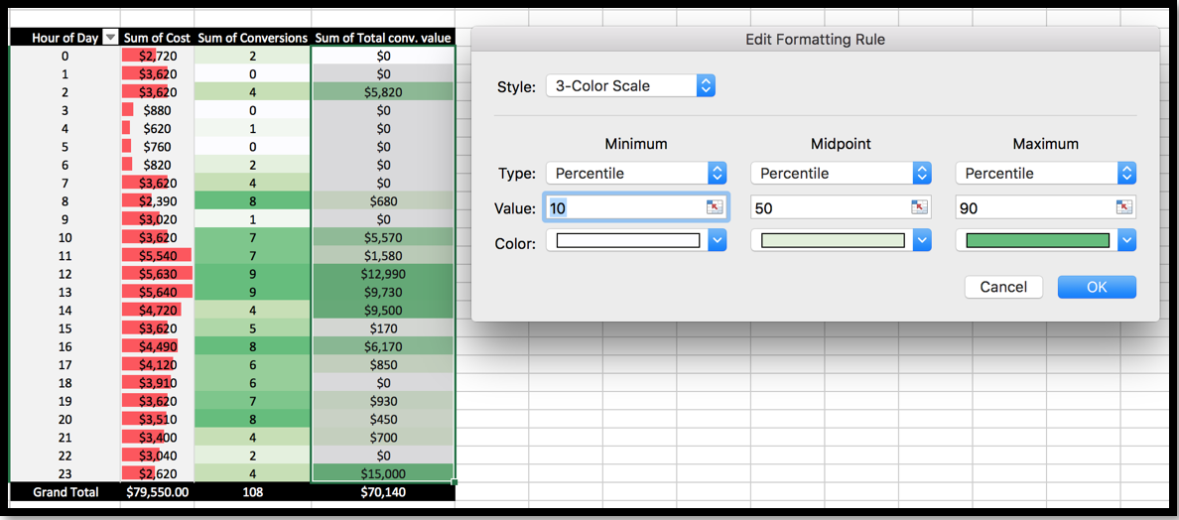
Task: Click the $12,990 conversion value cell
Action: [383, 274]
